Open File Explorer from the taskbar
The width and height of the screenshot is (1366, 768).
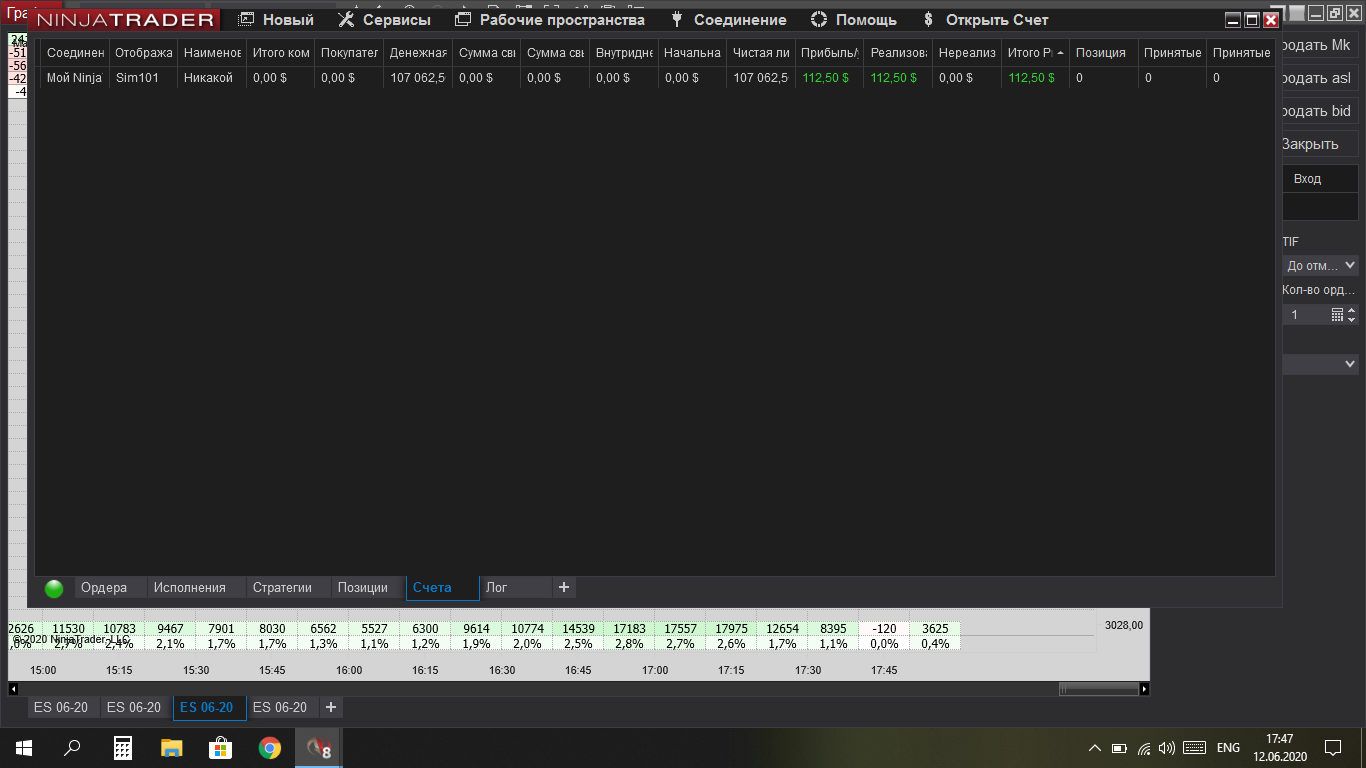(172, 747)
